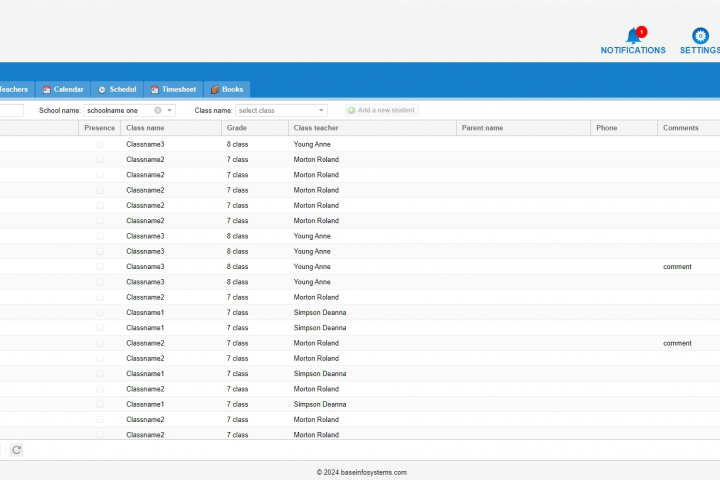Tick presence in the topmost Classname2 row
The width and height of the screenshot is (720, 480).
[x=100, y=159]
